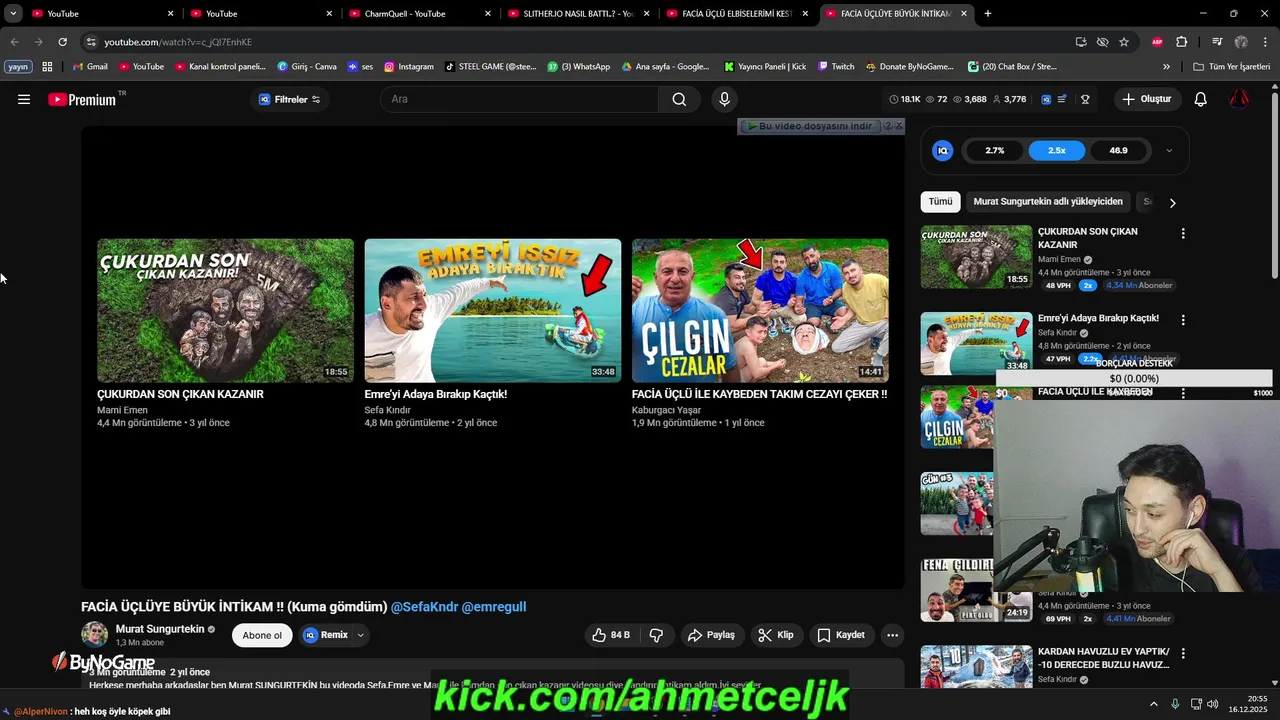Screen dimensions: 1280x720
Task: Open the browser extensions puzzle icon
Action: 1182,42
